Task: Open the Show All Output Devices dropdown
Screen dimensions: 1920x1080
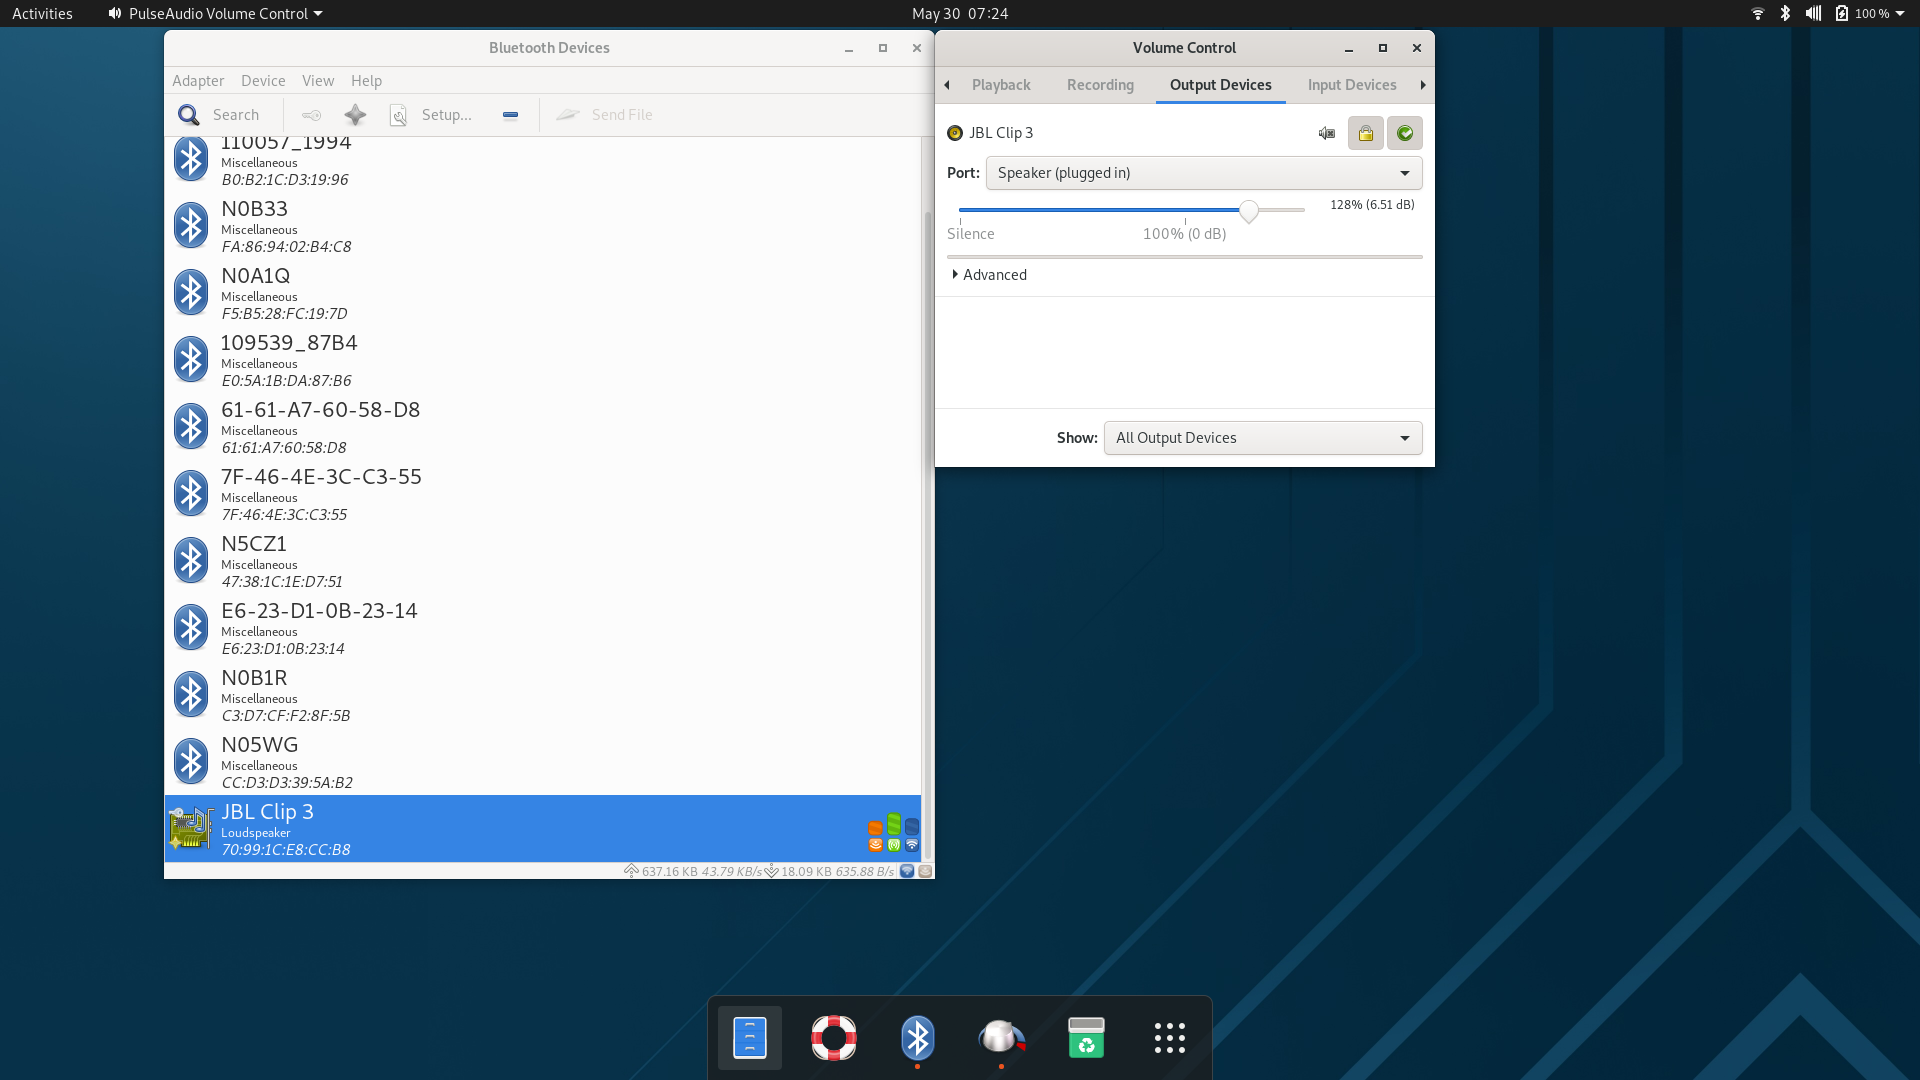Action: [x=1263, y=438]
